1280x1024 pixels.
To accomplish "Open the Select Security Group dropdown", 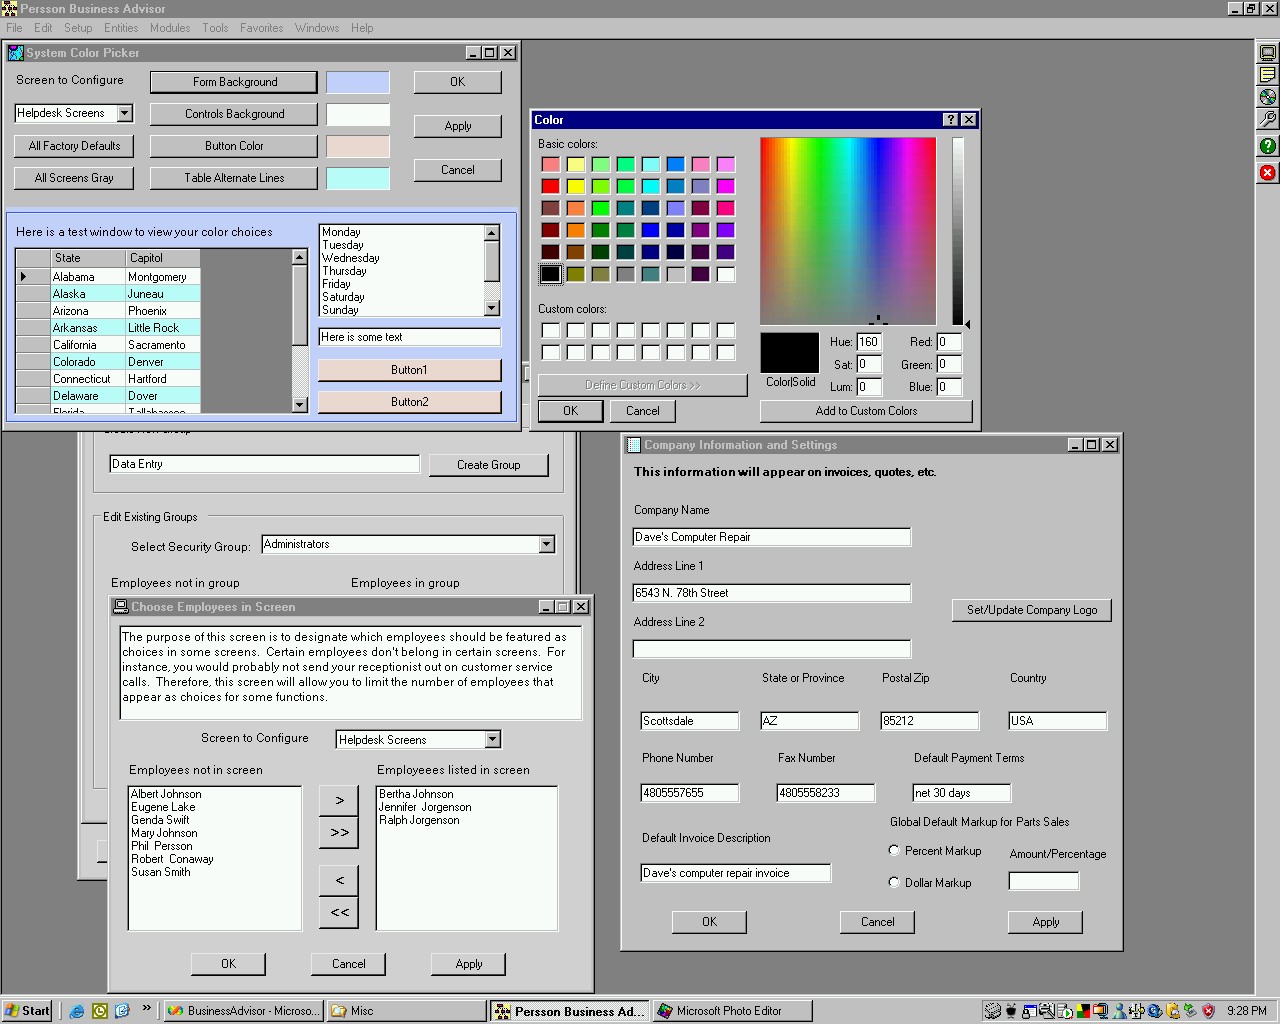I will pos(546,545).
